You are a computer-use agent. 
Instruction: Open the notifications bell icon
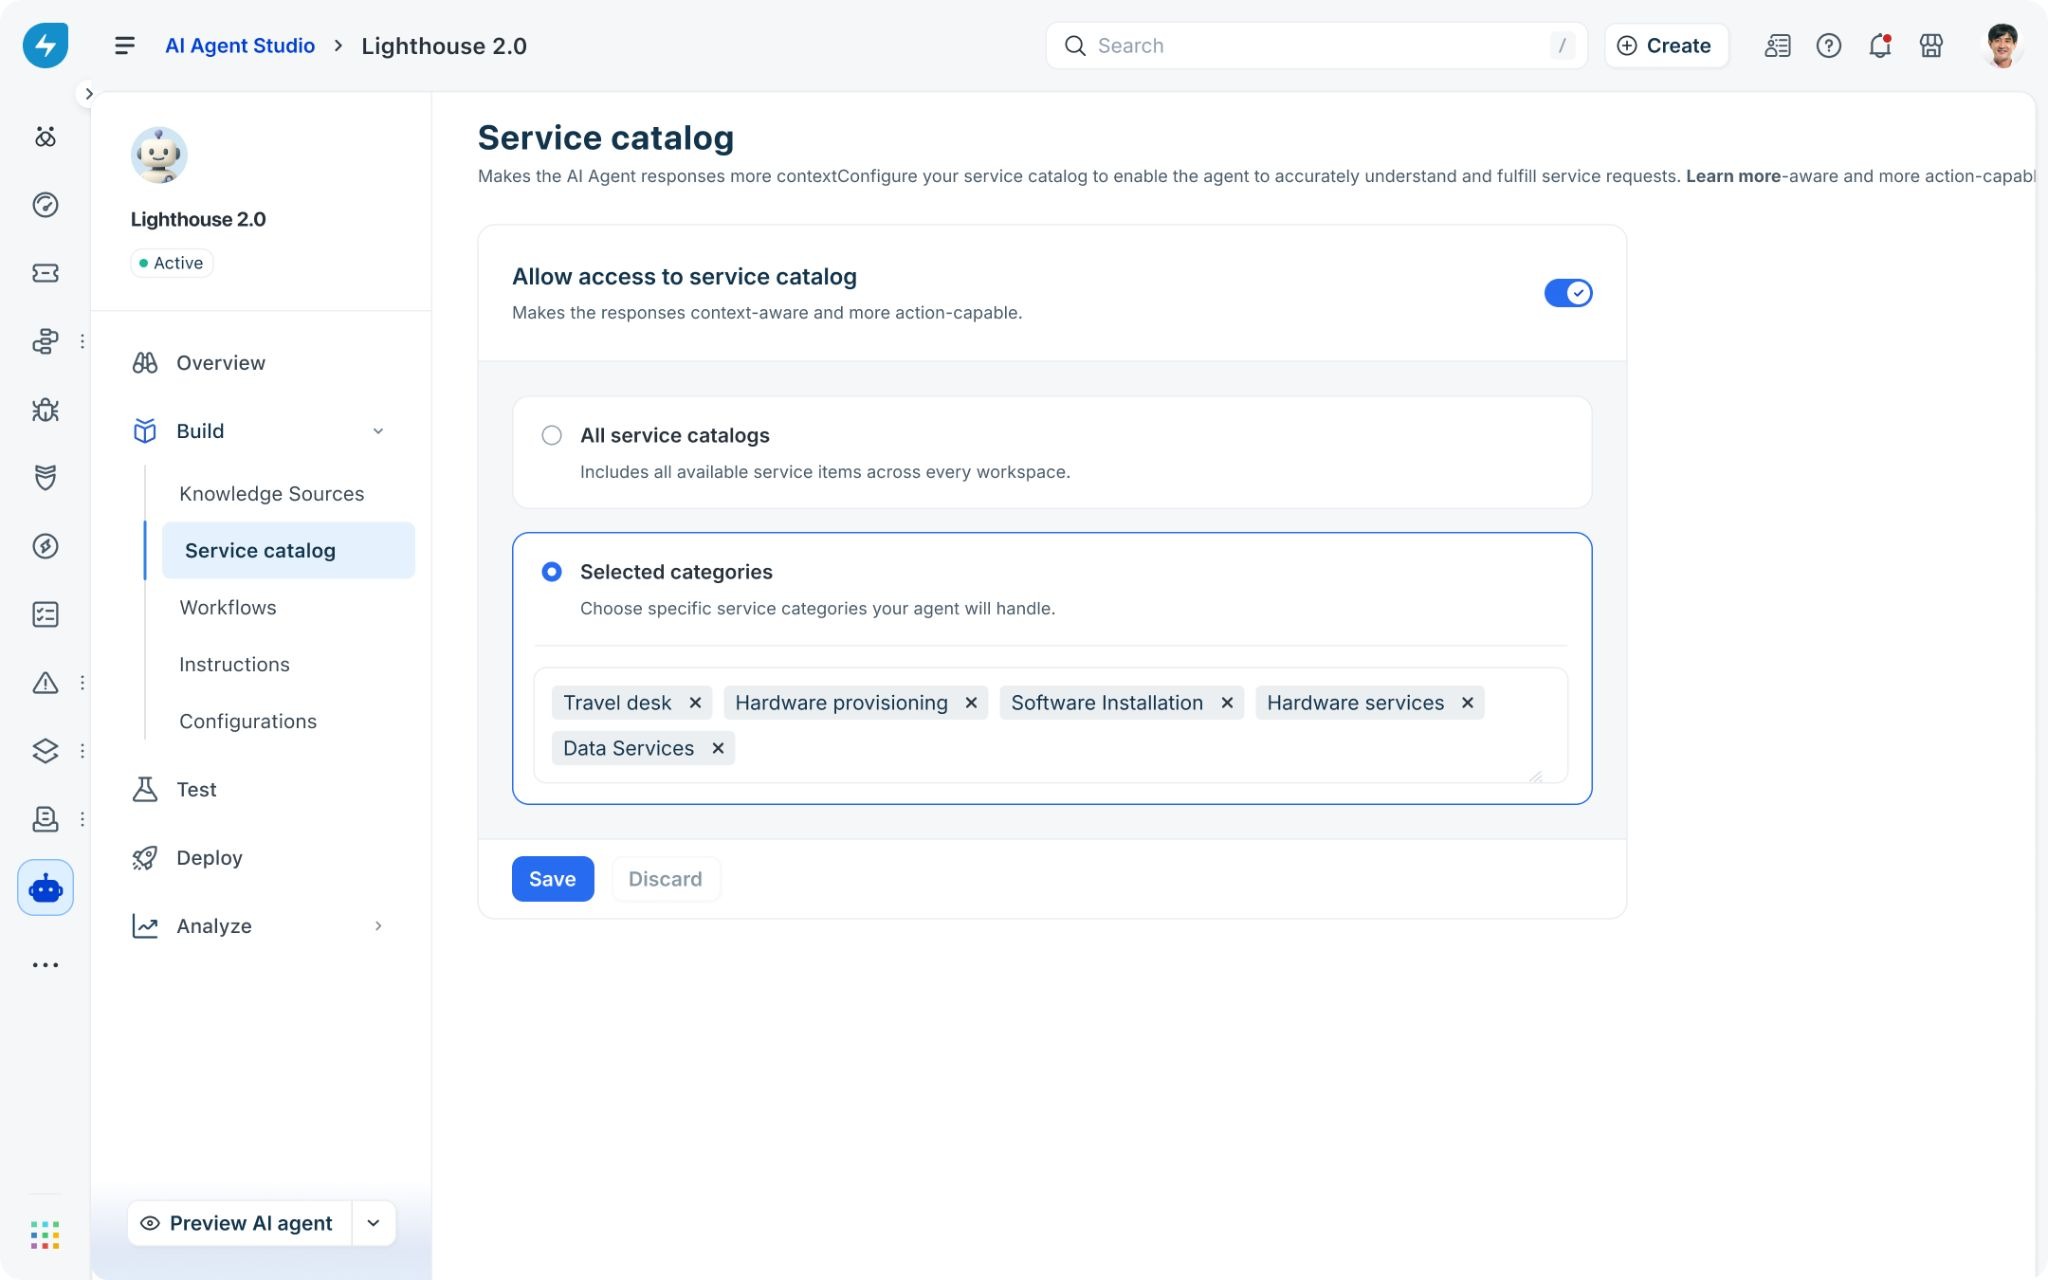[x=1880, y=46]
